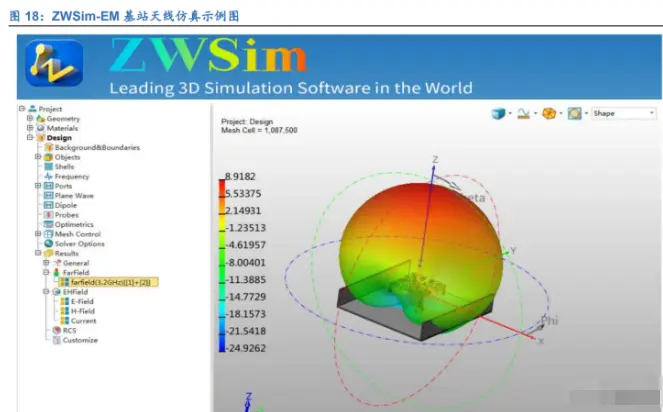Click the 8.9182 color scale maximum
The height and width of the screenshot is (412, 663).
[240, 176]
